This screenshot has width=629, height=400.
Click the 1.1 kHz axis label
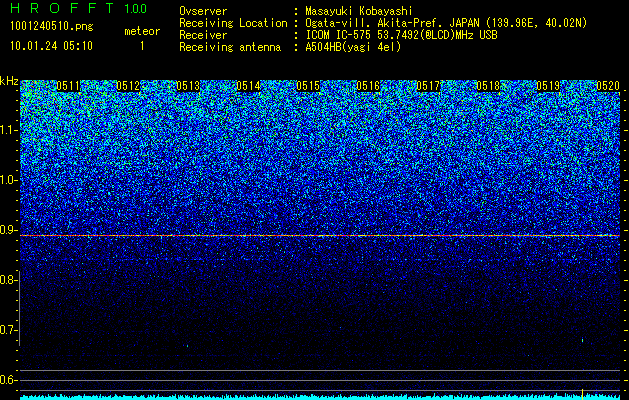(x=8, y=130)
